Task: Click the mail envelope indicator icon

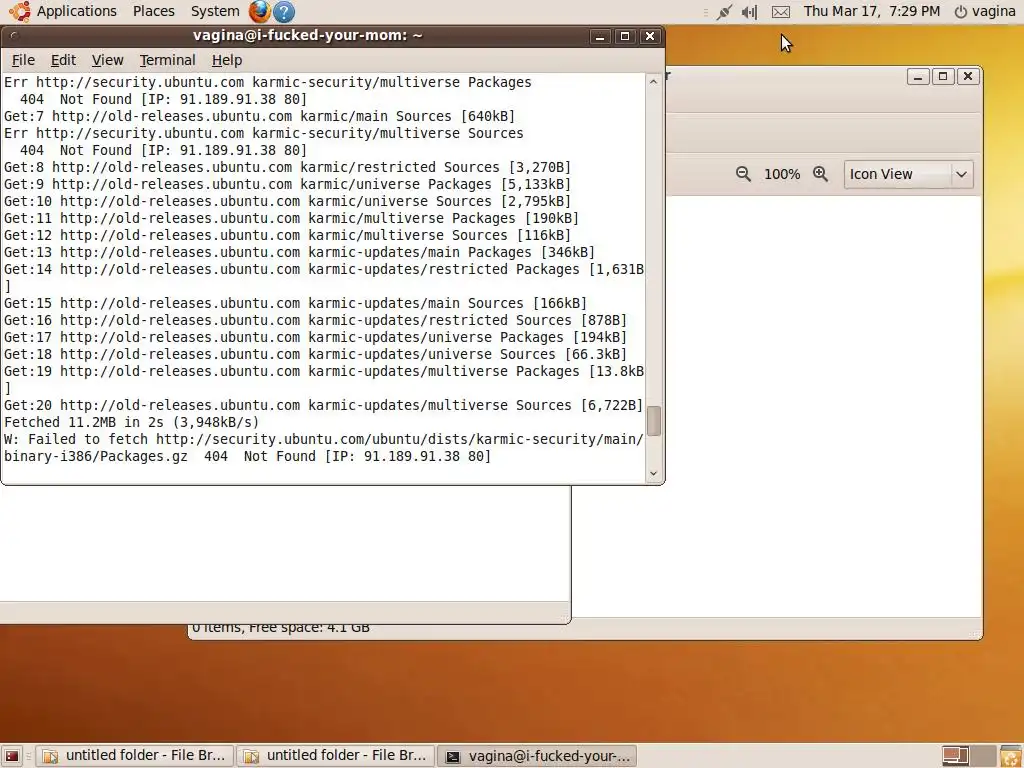Action: (780, 12)
